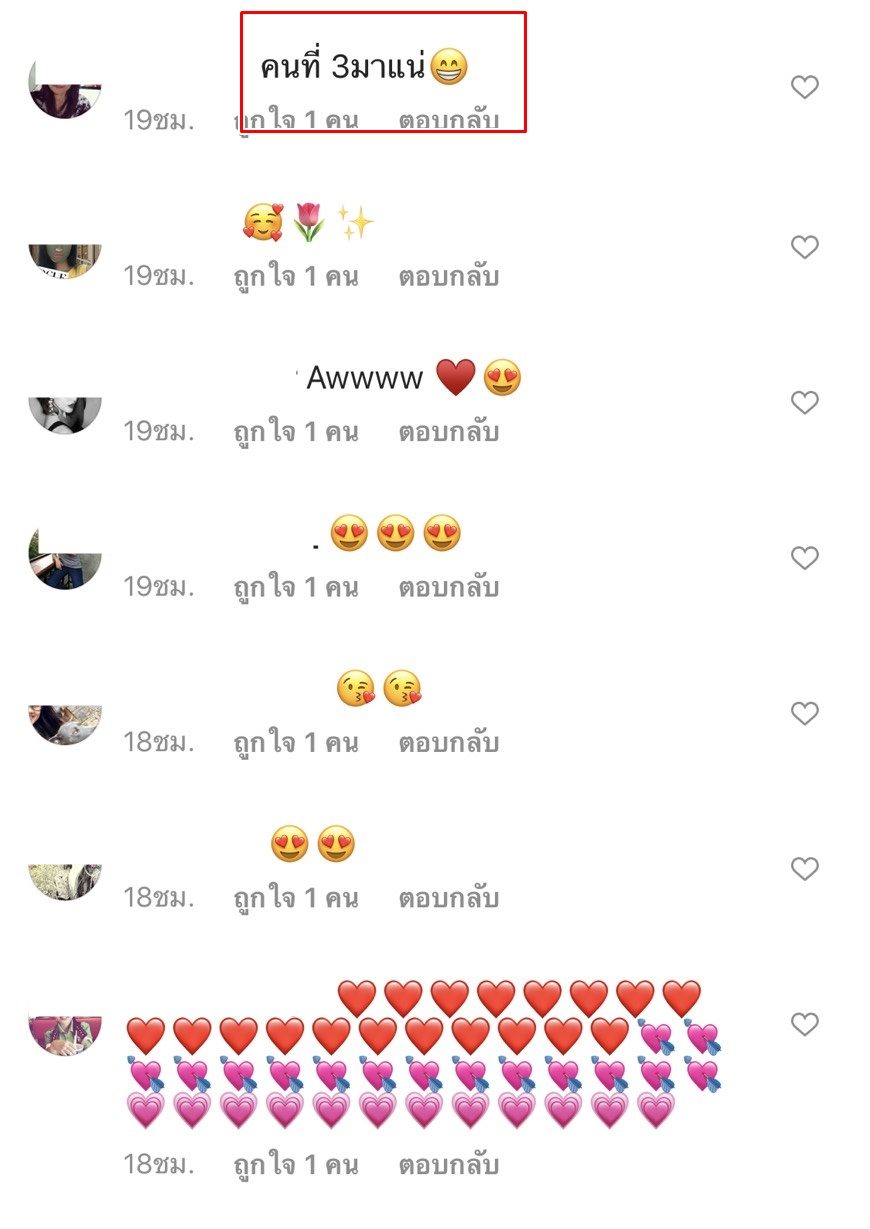Open profile picture of "คนที่ 3มาแน่" commenter
Viewport: 870px width, 1229px height.
coord(65,88)
